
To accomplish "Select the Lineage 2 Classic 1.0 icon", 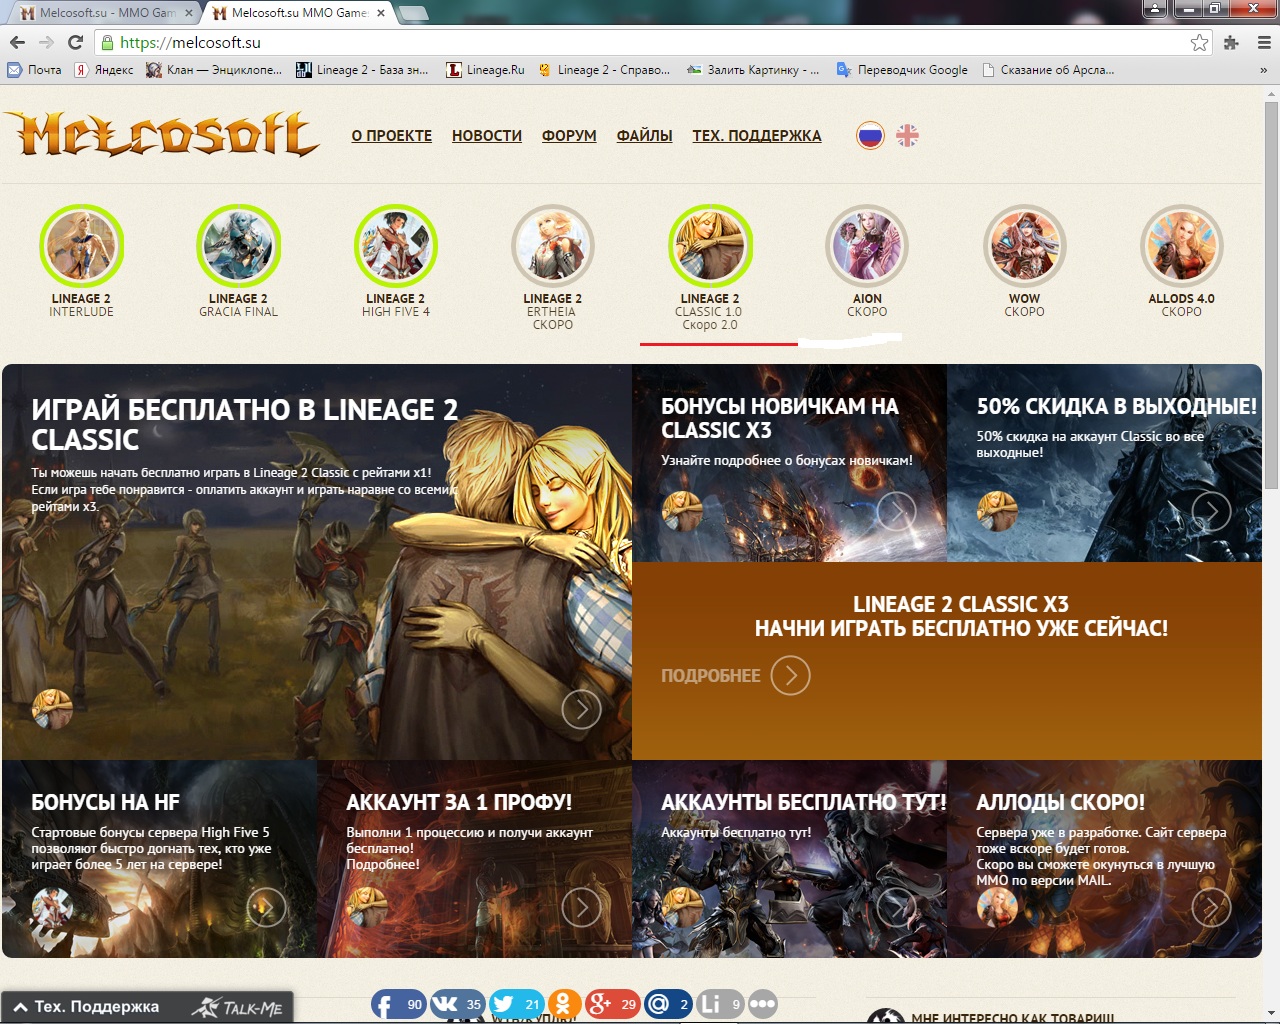I will pyautogui.click(x=710, y=246).
